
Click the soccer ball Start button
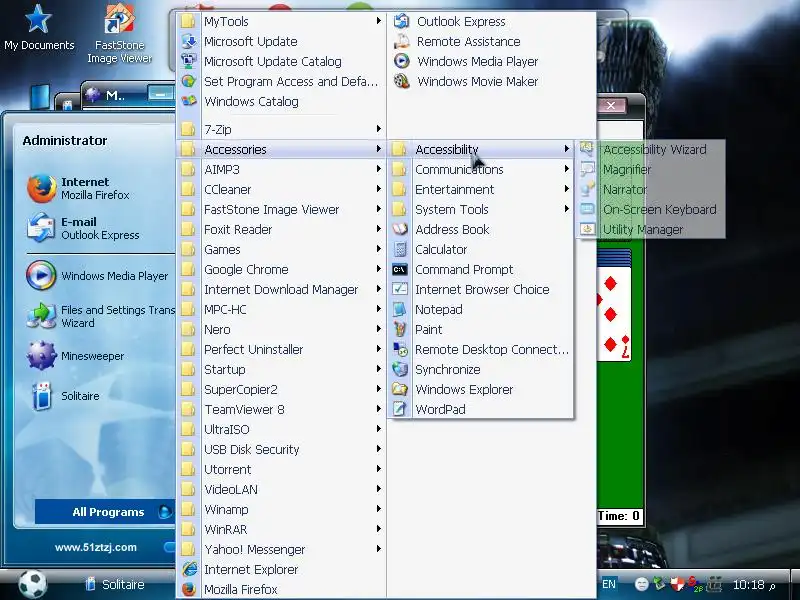[33, 583]
